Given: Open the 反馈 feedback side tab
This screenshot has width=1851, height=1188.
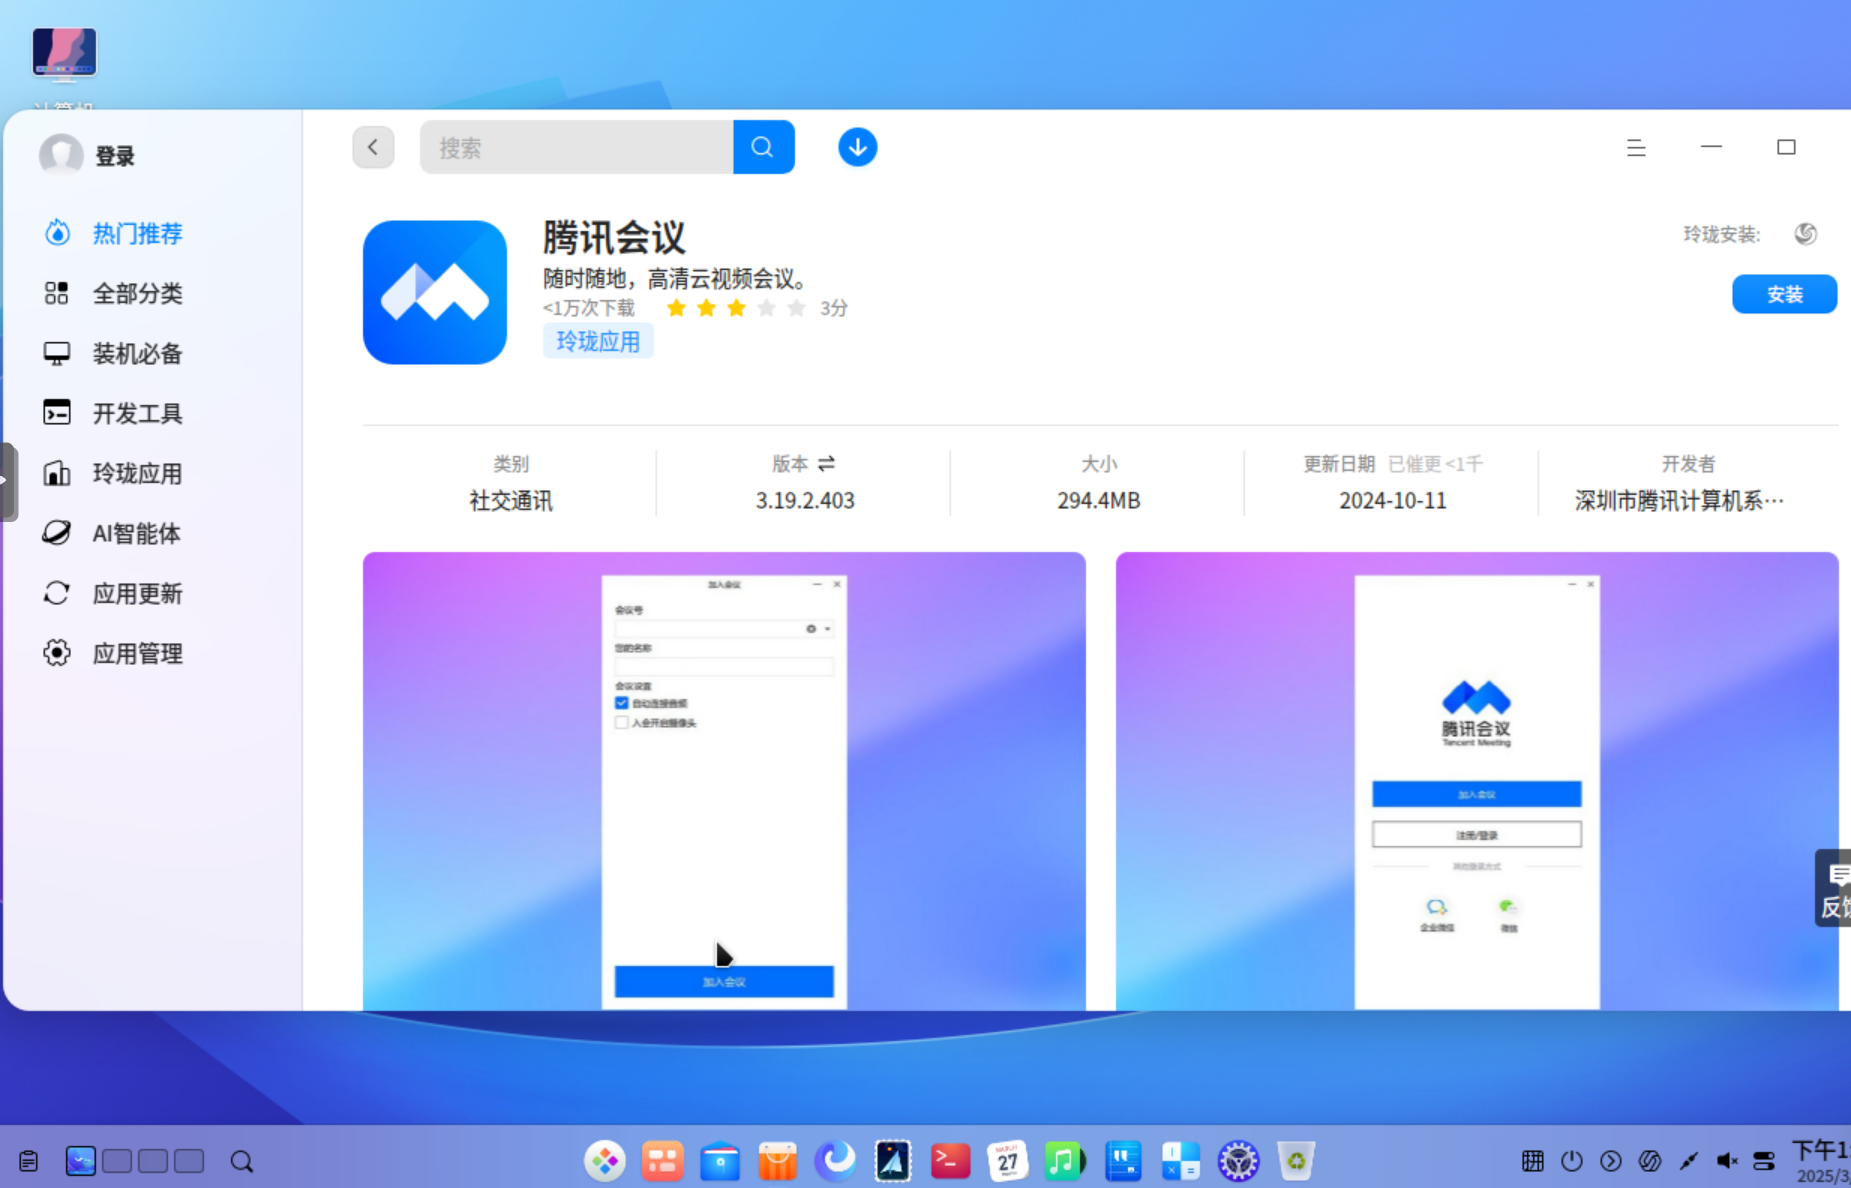Looking at the screenshot, I should [x=1833, y=888].
